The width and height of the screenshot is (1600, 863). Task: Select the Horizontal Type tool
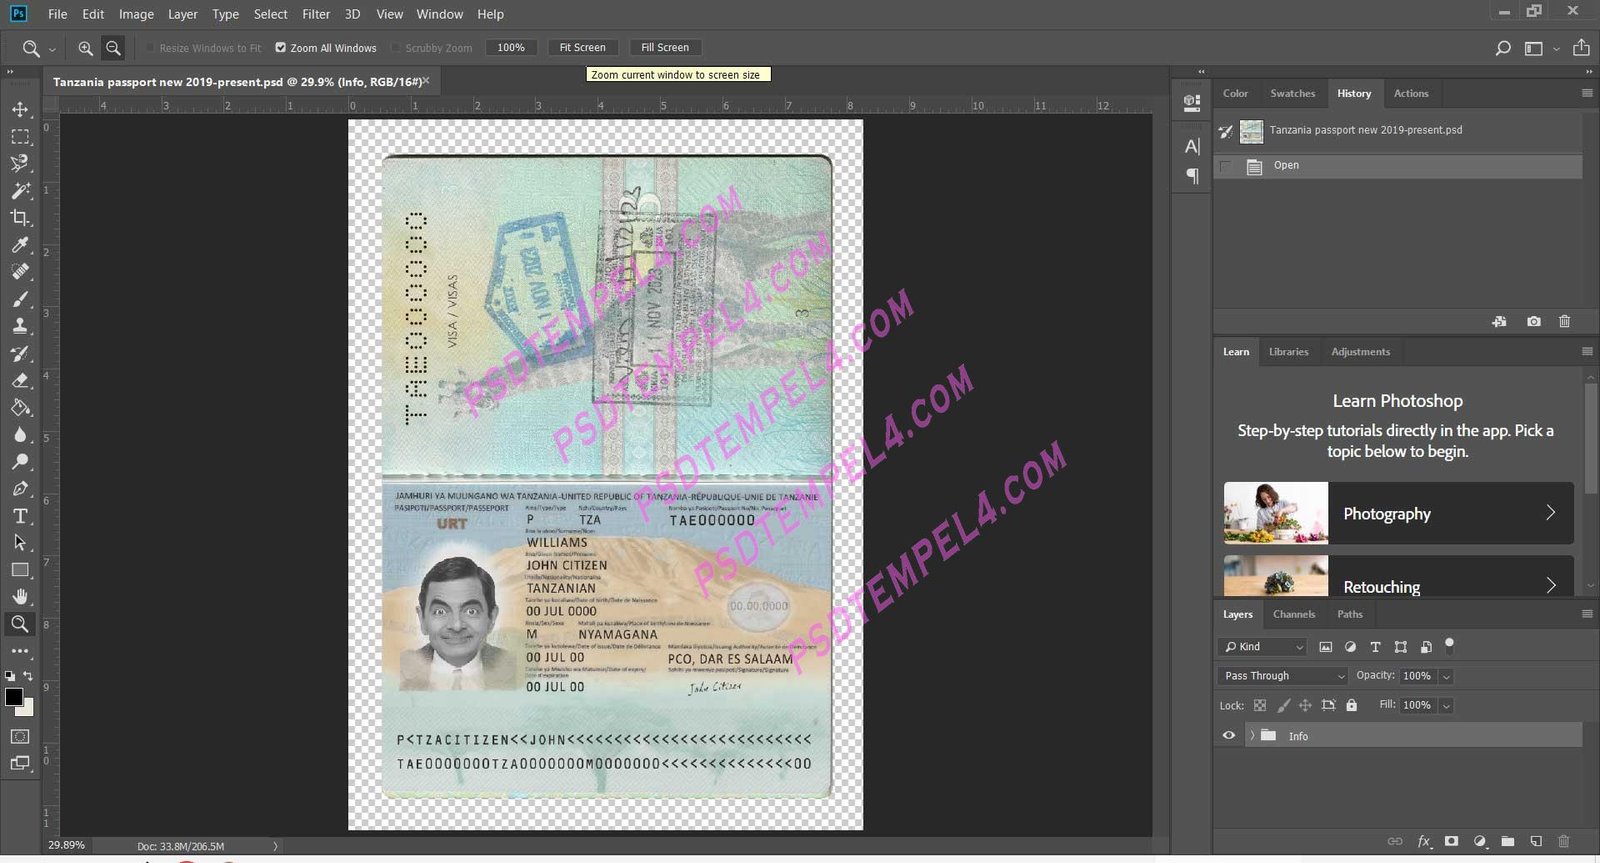tap(20, 516)
